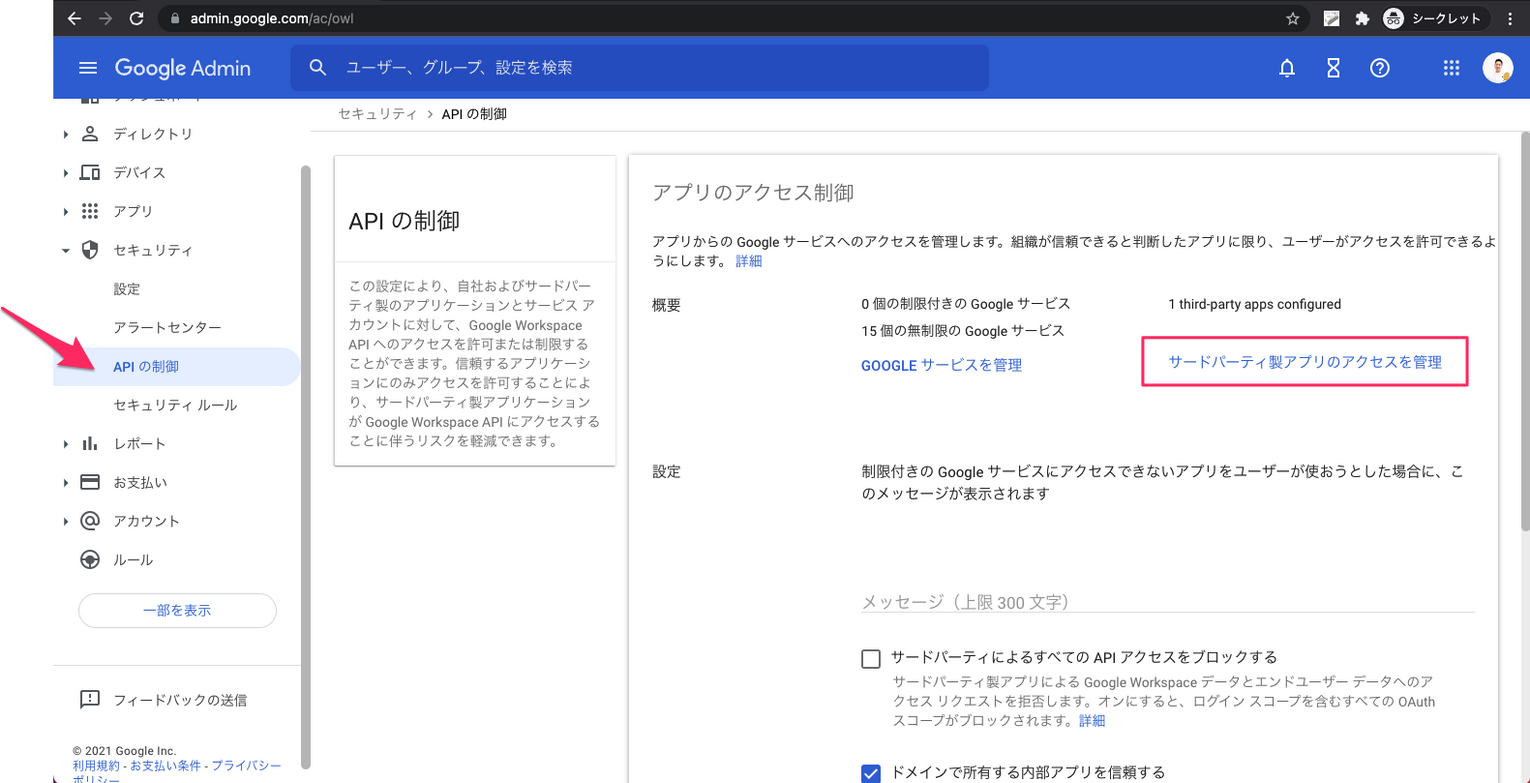The height and width of the screenshot is (783, 1530).
Task: Expand the ディレクトリ section
Action: coord(66,134)
